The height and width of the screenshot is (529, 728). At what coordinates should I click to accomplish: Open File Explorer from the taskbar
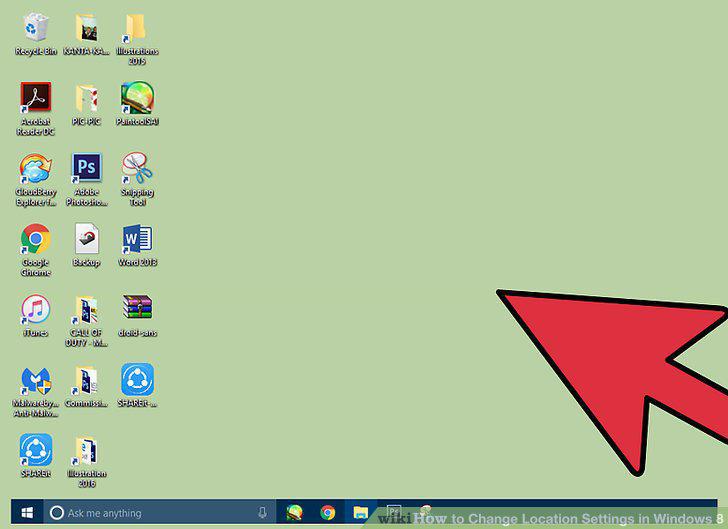coord(361,513)
